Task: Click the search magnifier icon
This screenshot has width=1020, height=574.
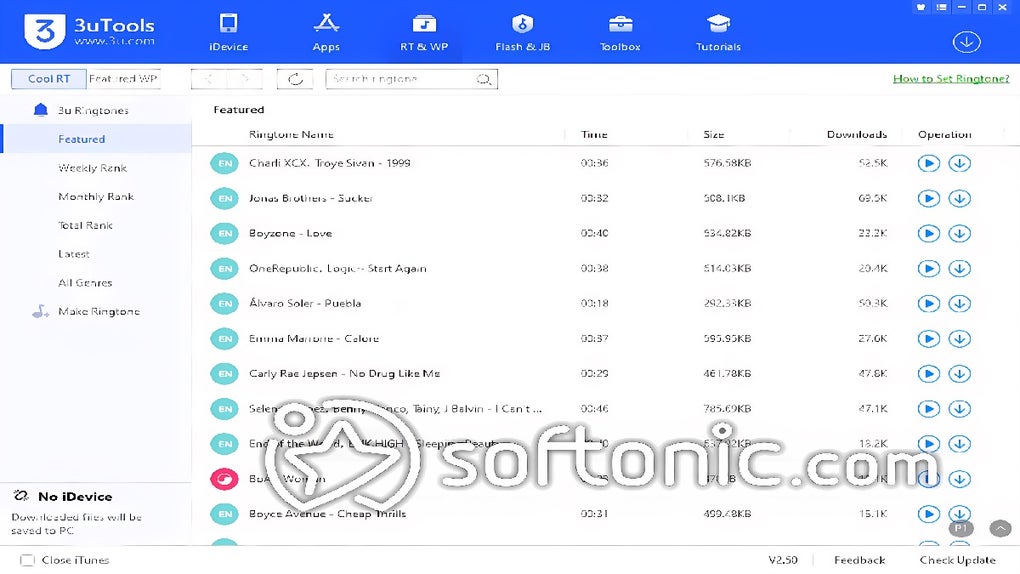Action: tap(483, 79)
